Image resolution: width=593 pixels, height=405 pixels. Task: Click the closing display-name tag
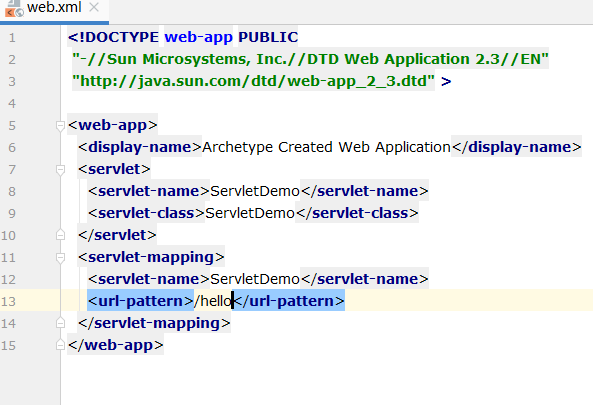click(517, 147)
